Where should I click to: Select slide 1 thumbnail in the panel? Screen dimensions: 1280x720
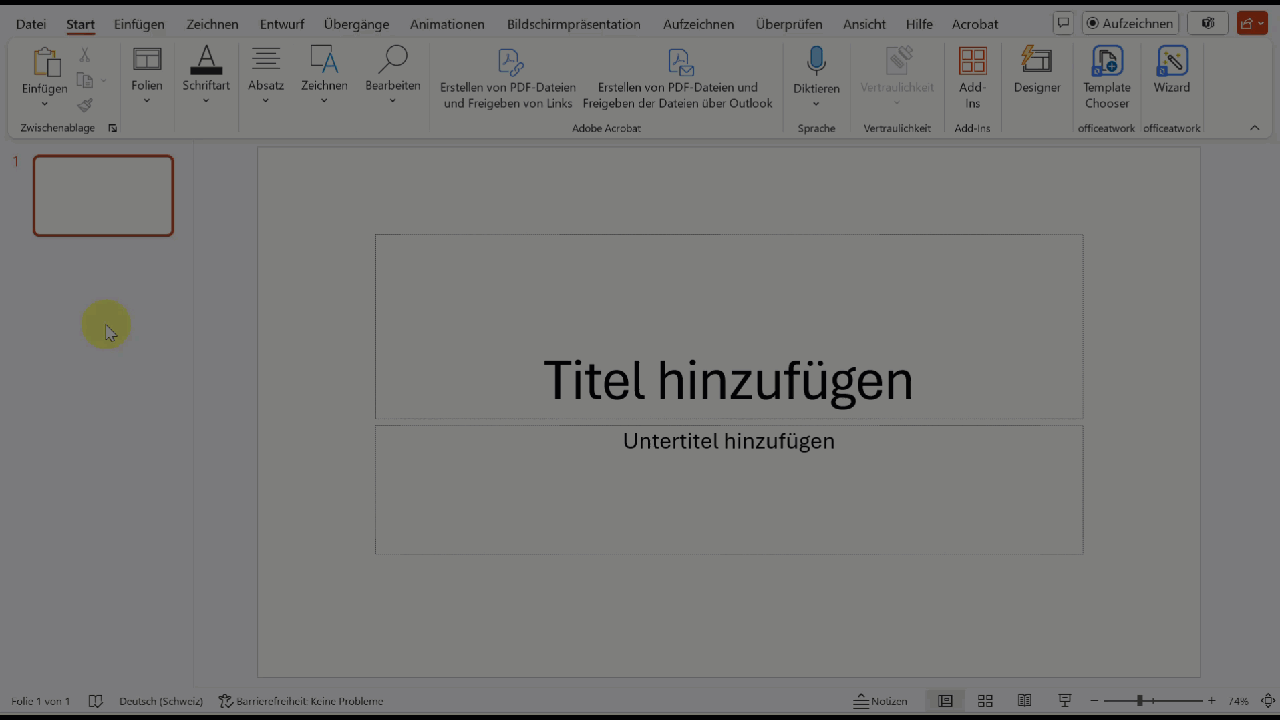pos(103,196)
